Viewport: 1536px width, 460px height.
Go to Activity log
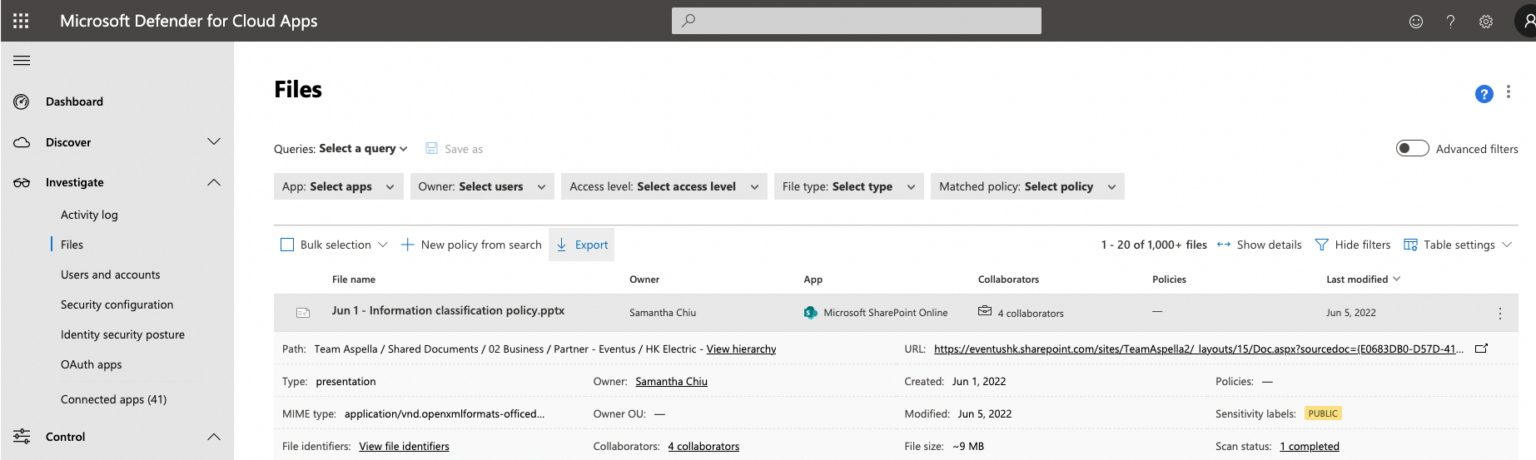coord(89,215)
